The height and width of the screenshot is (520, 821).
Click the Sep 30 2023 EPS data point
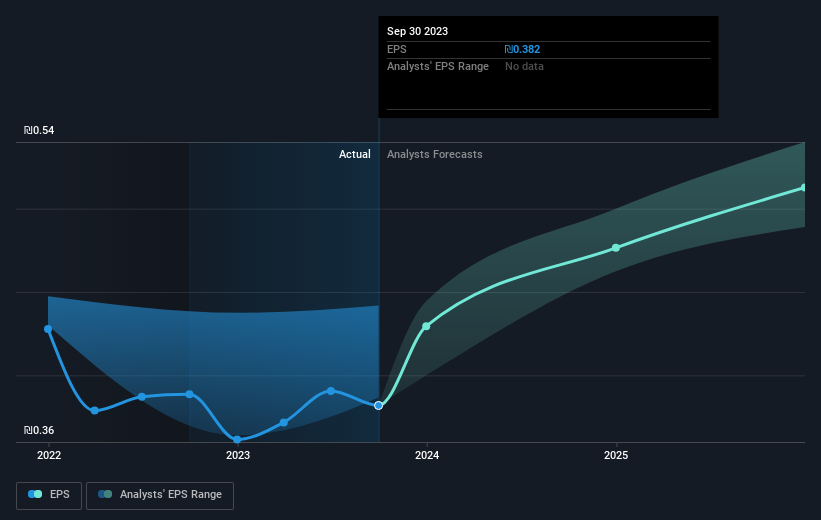(379, 405)
